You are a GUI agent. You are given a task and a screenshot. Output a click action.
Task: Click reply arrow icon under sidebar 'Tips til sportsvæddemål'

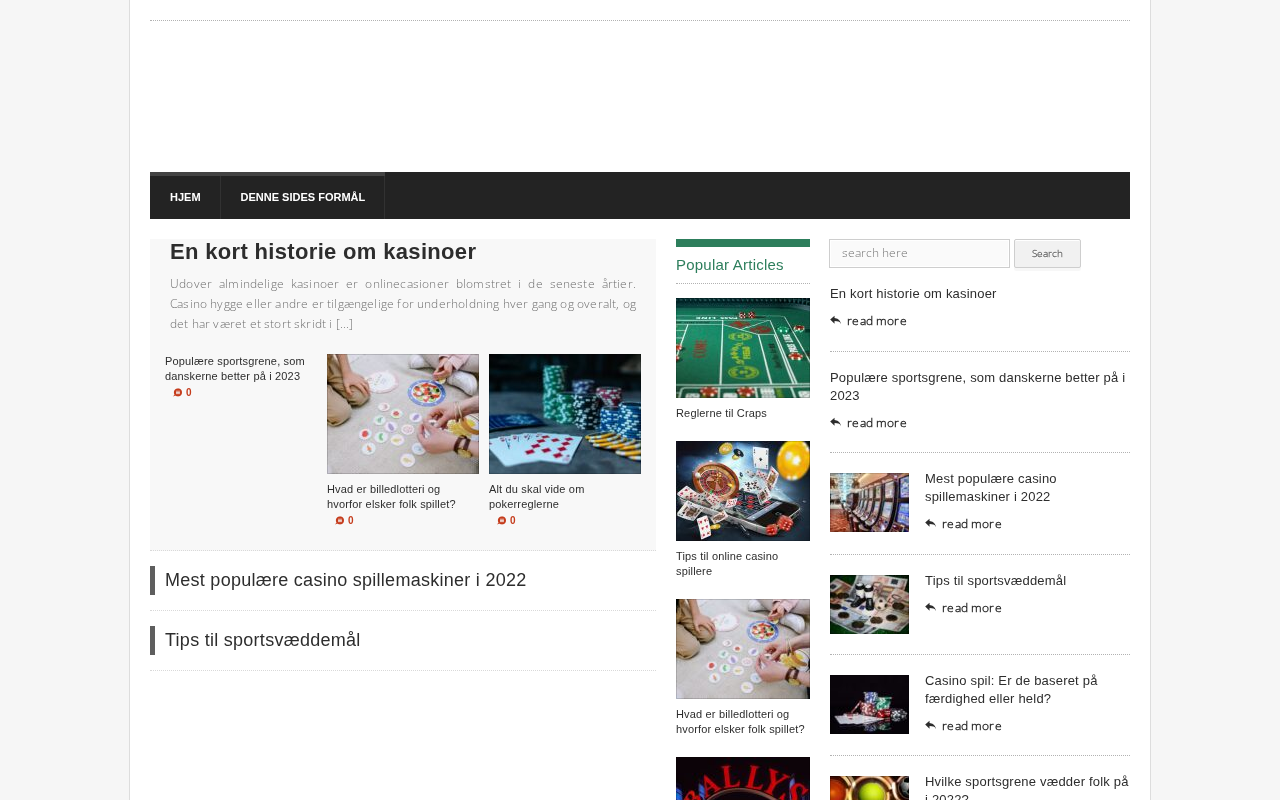931,607
